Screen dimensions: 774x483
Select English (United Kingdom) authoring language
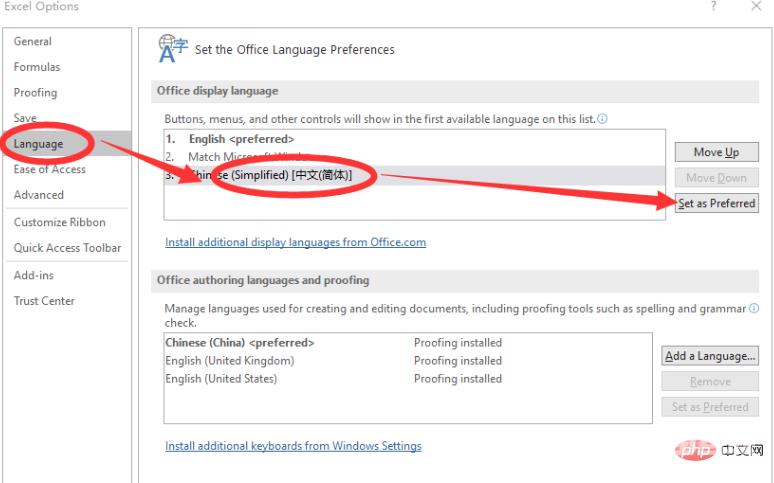(230, 361)
